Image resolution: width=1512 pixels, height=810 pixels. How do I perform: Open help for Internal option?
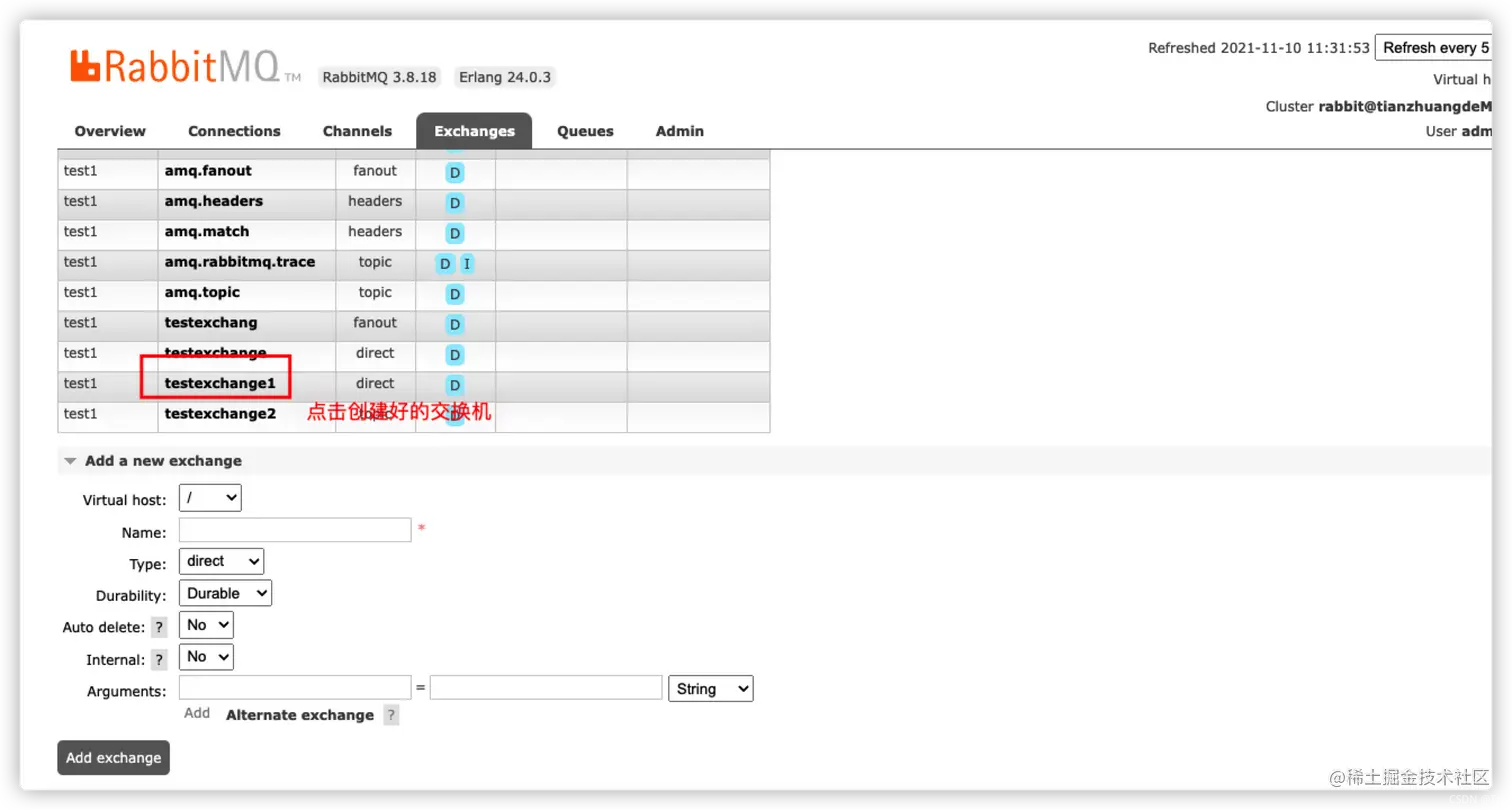click(x=159, y=660)
